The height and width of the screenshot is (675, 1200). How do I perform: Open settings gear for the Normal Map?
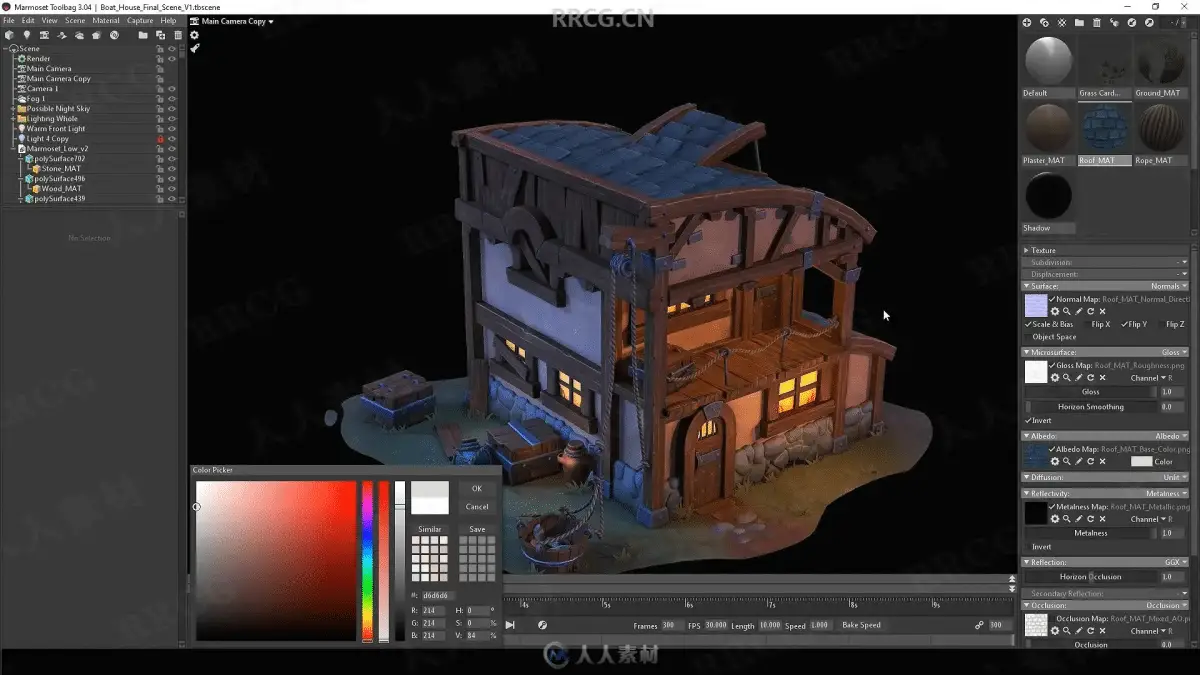tap(1055, 311)
